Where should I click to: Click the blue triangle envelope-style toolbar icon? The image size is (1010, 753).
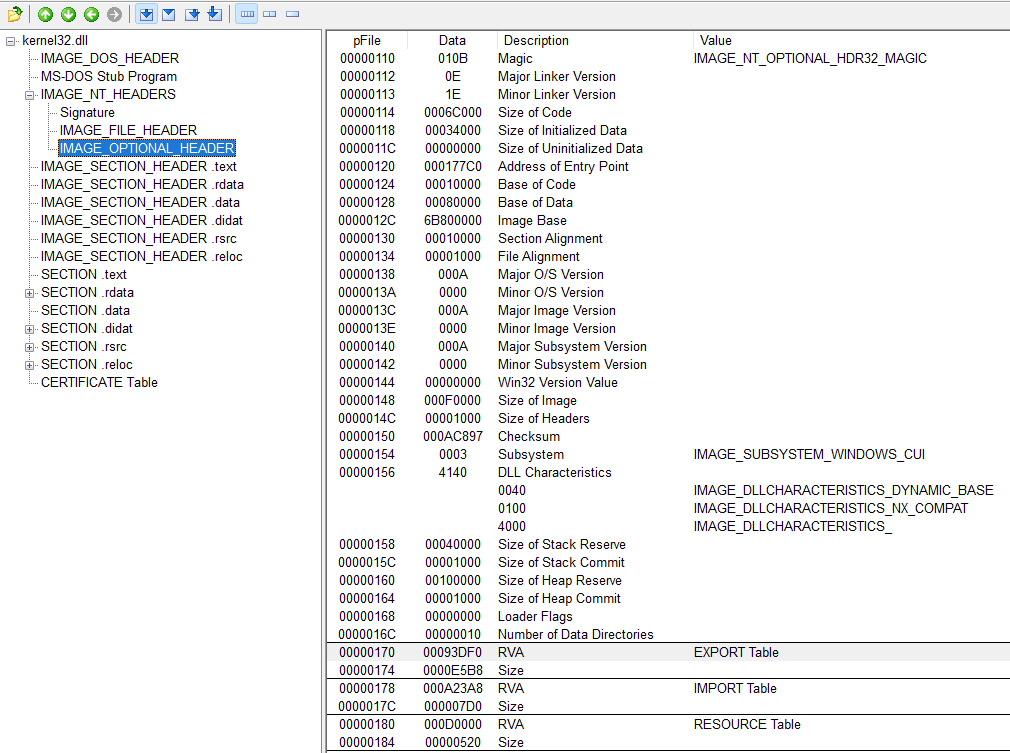[x=169, y=14]
